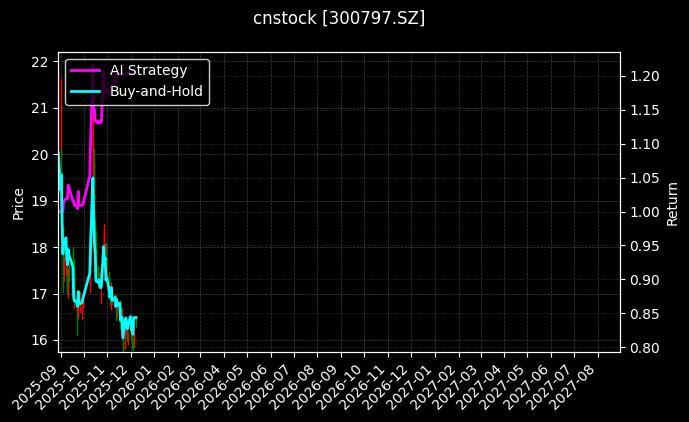Click the 19 price tick label
The height and width of the screenshot is (422, 689).
pos(40,201)
